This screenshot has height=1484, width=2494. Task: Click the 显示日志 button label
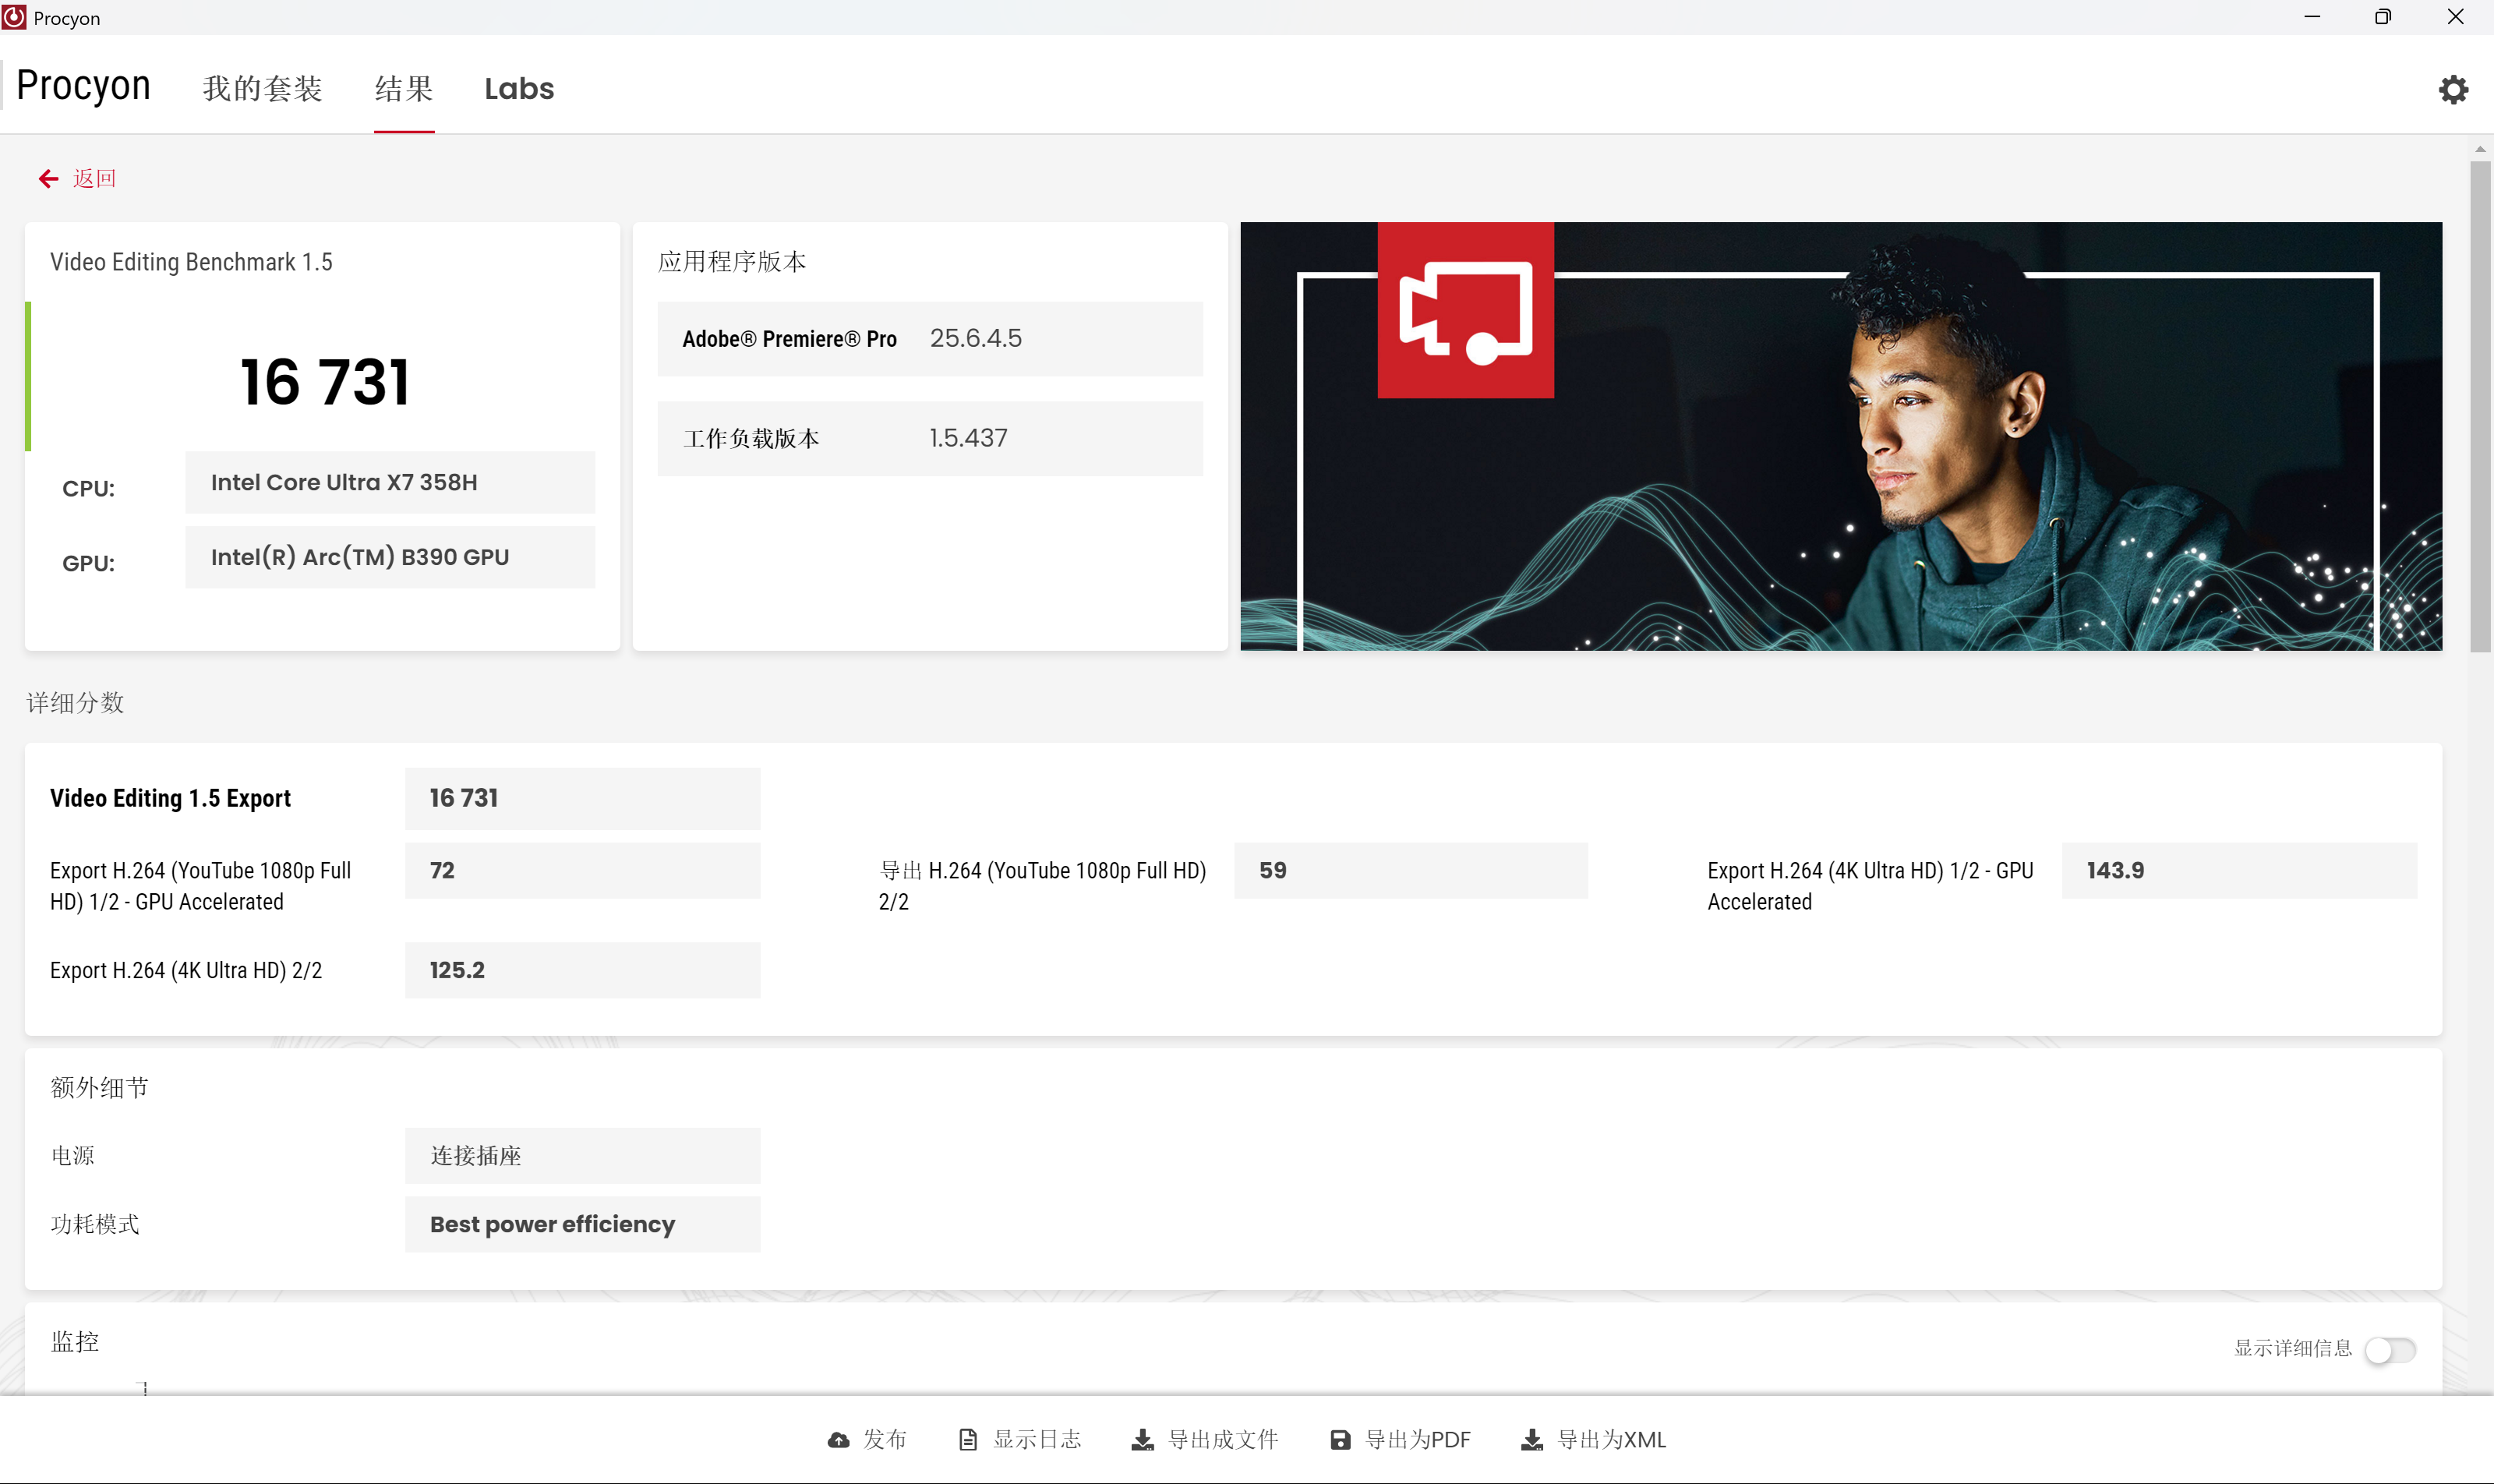[1037, 1440]
